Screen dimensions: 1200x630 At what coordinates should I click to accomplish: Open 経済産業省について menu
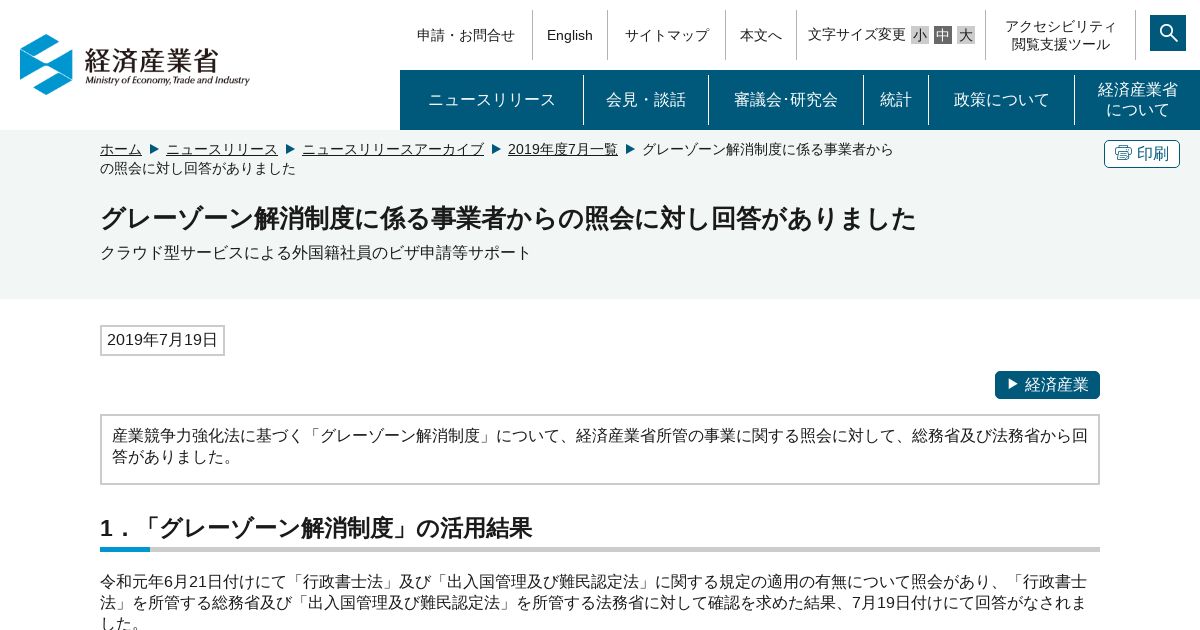pos(1138,100)
